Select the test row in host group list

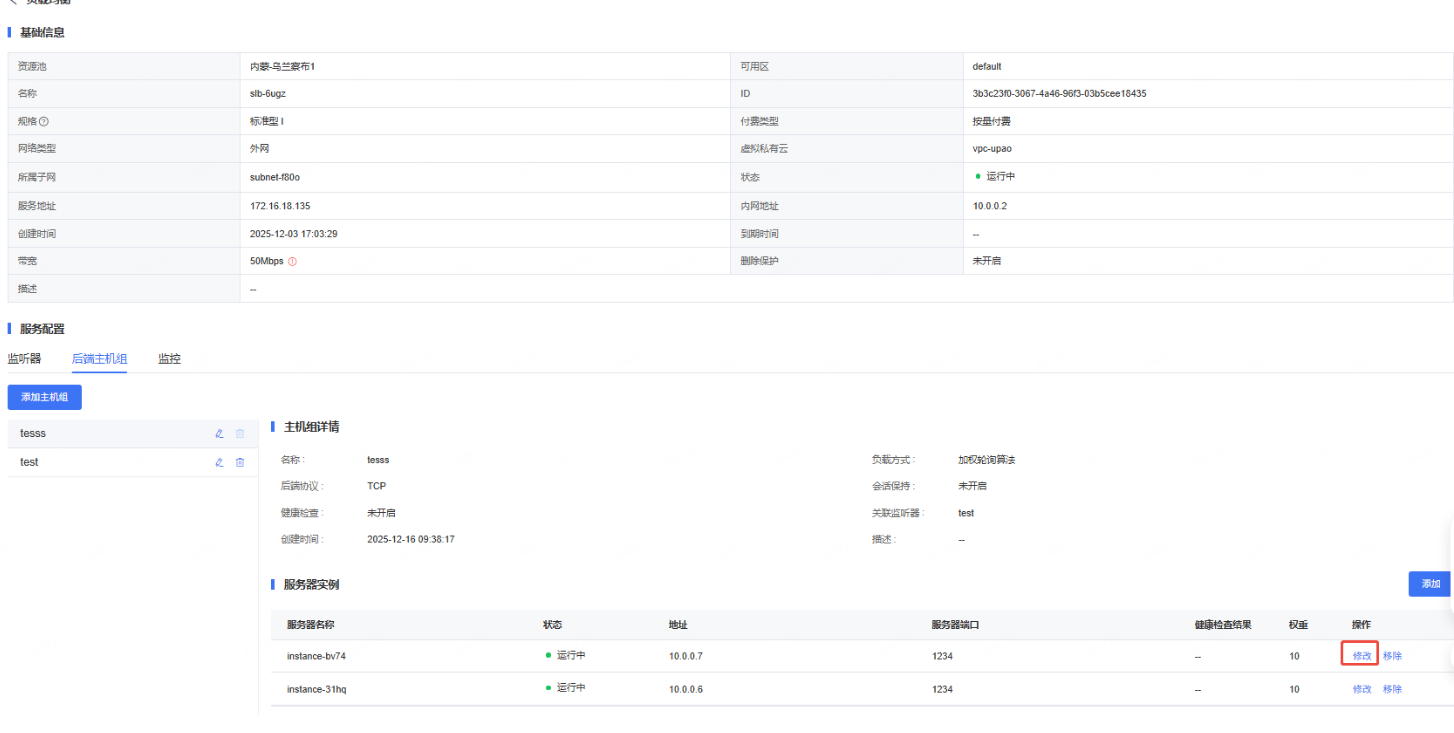pyautogui.click(x=132, y=462)
